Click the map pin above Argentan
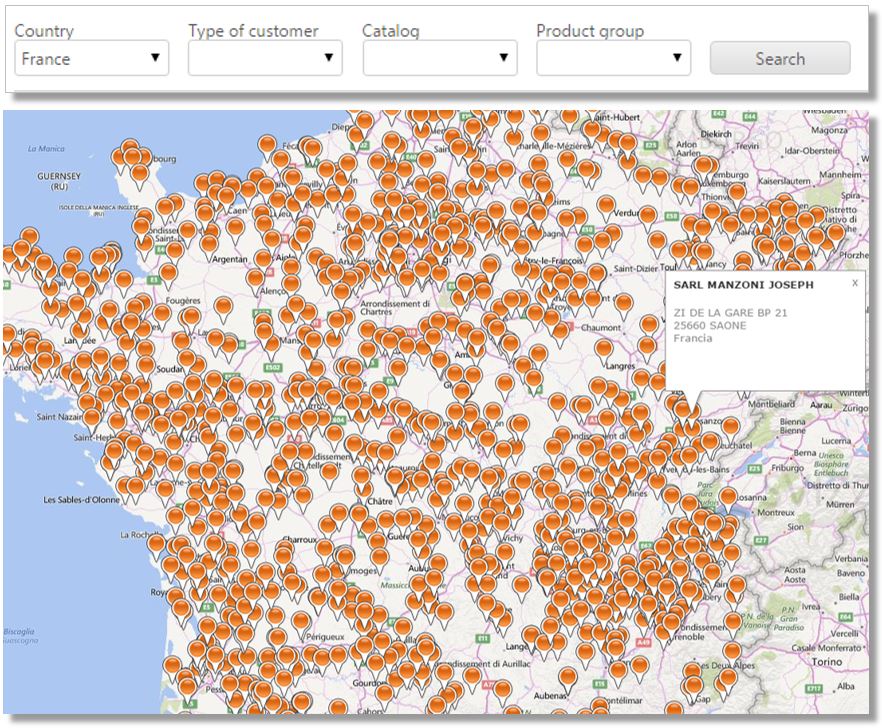Screen dimensions: 882x728 tap(236, 227)
